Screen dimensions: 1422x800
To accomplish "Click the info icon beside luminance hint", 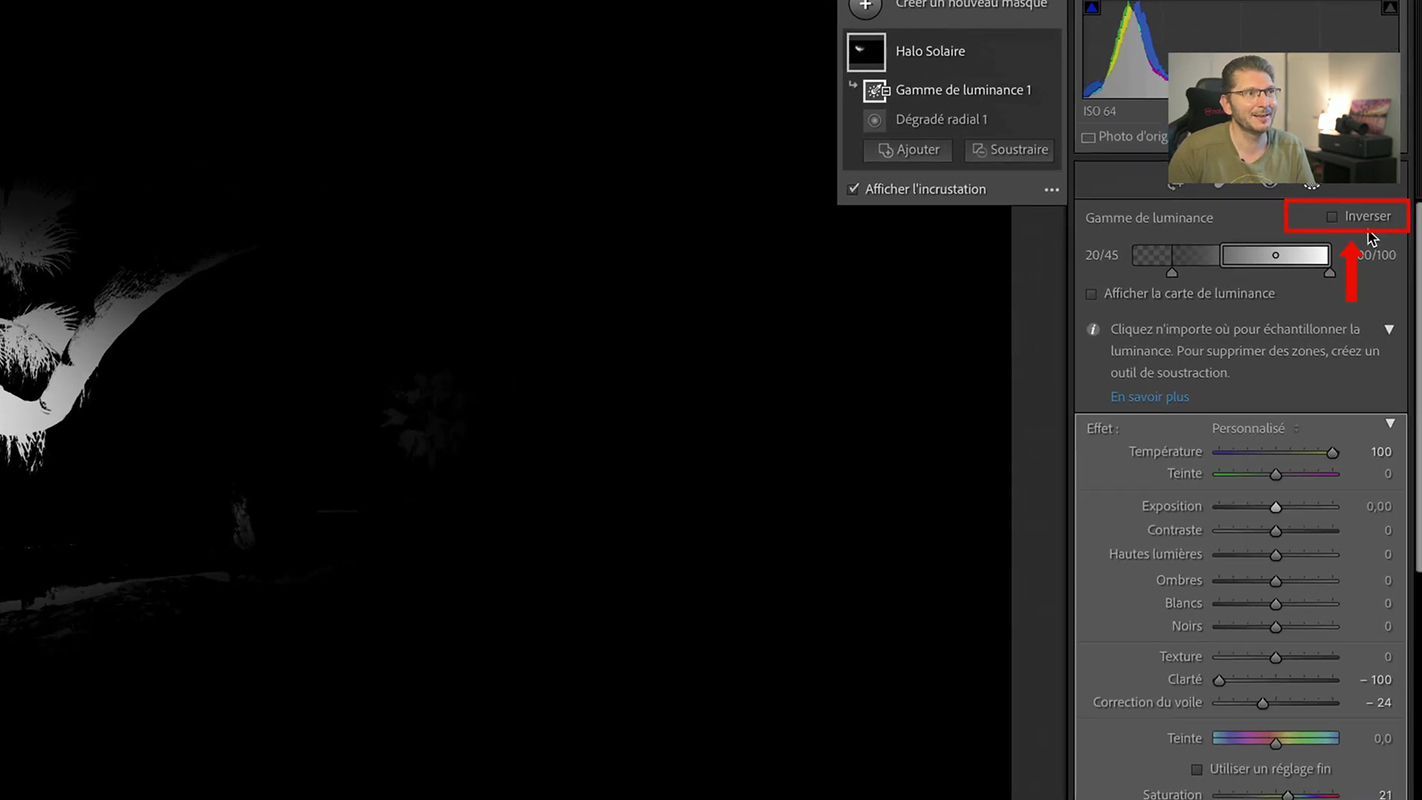I will (1093, 329).
